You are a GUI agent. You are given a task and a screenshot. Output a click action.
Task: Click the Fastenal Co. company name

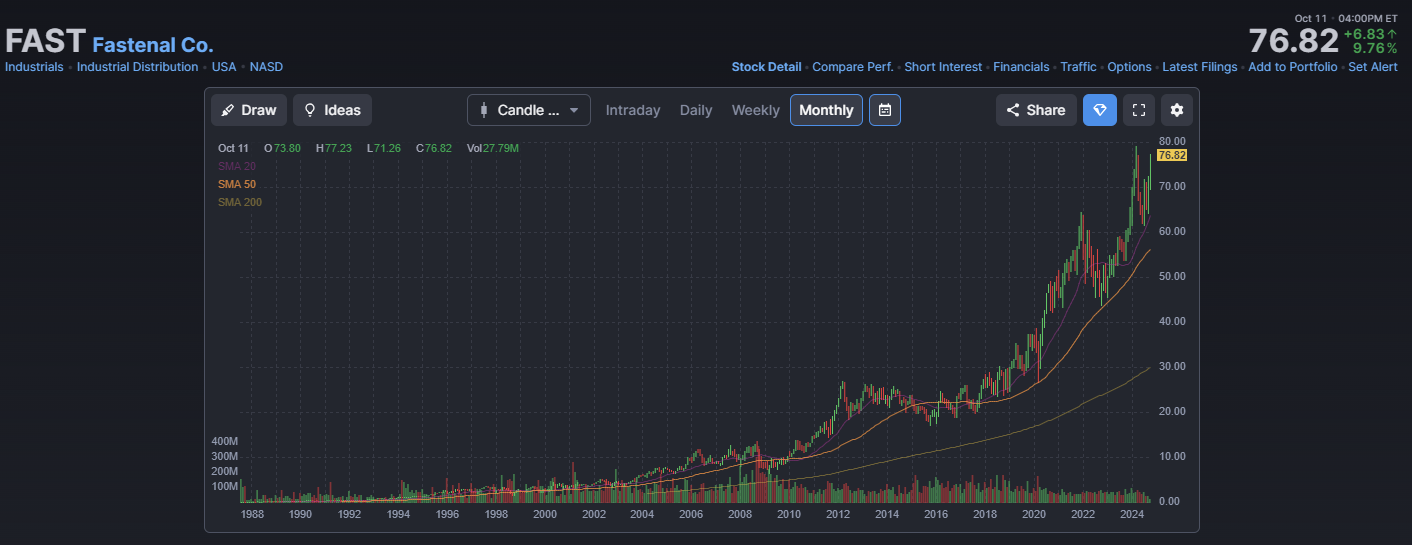click(x=153, y=44)
